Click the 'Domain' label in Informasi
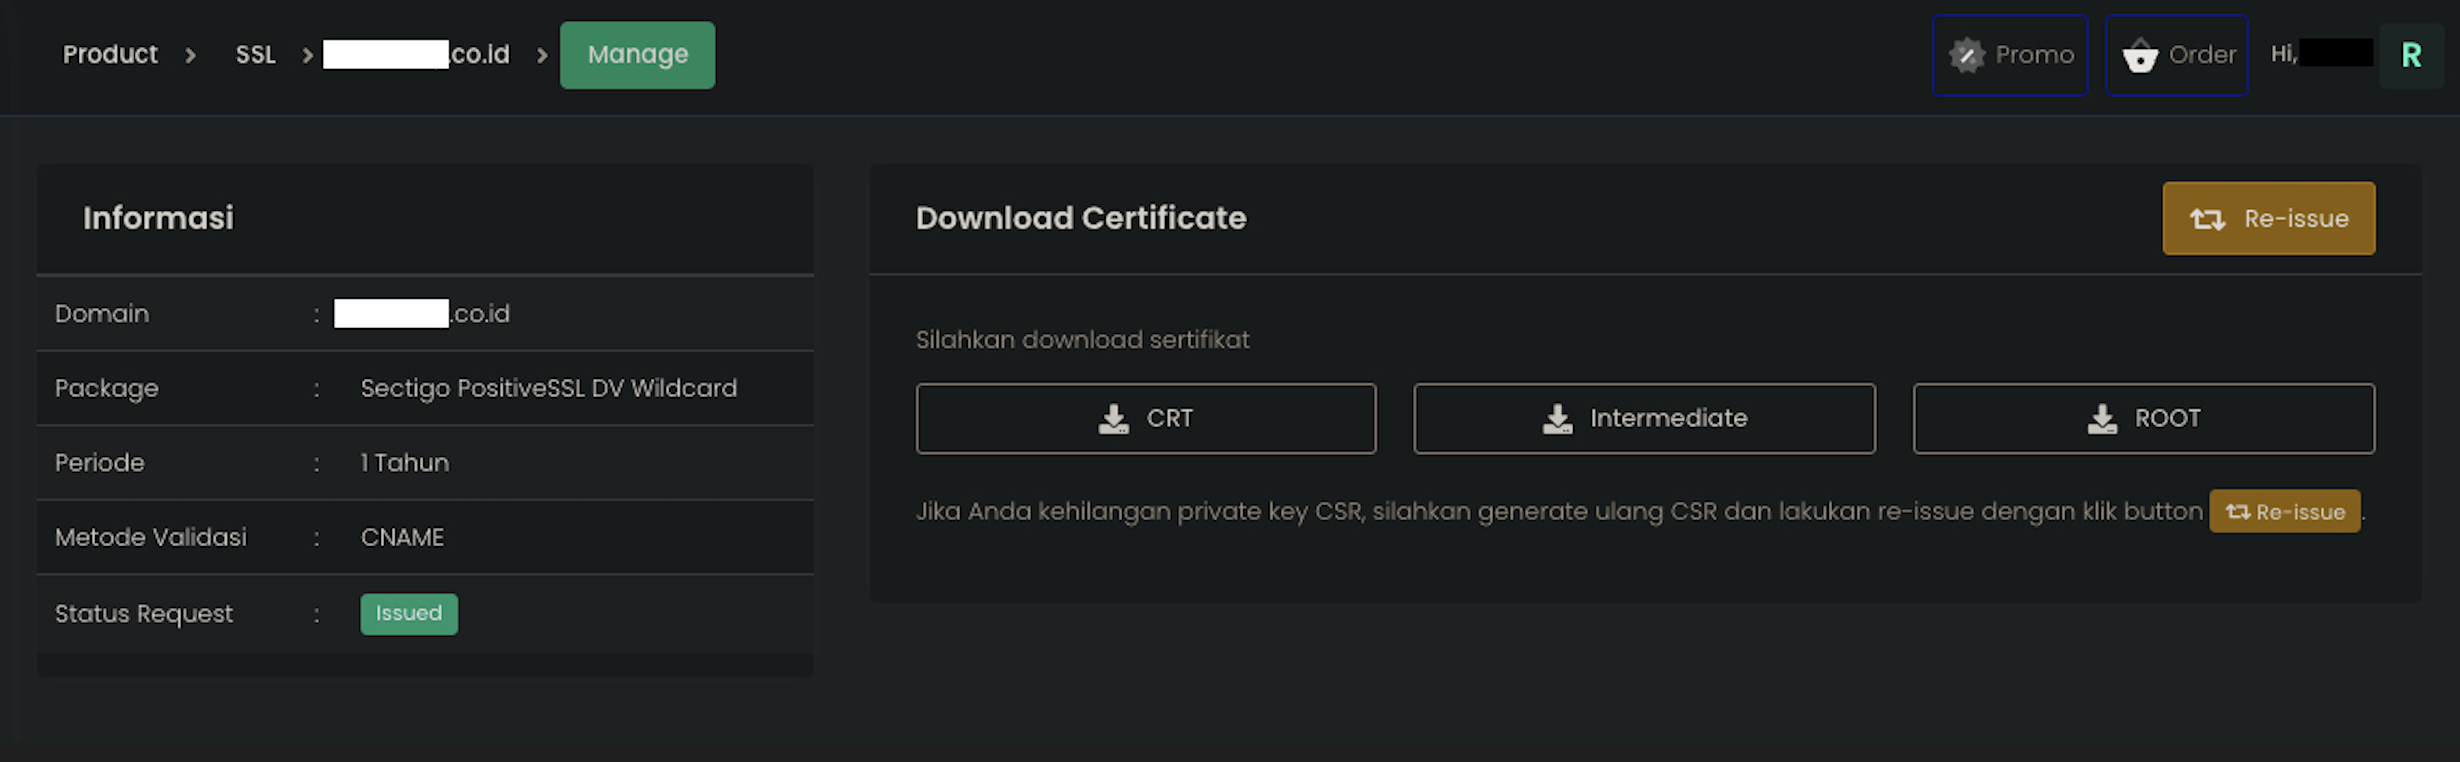 102,314
